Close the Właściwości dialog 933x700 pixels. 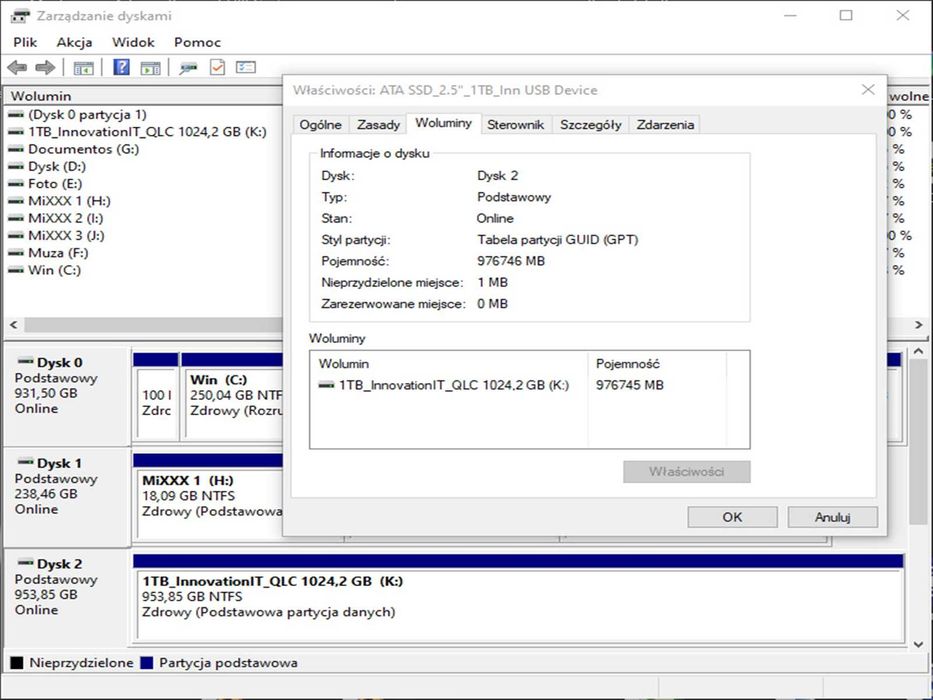868,90
